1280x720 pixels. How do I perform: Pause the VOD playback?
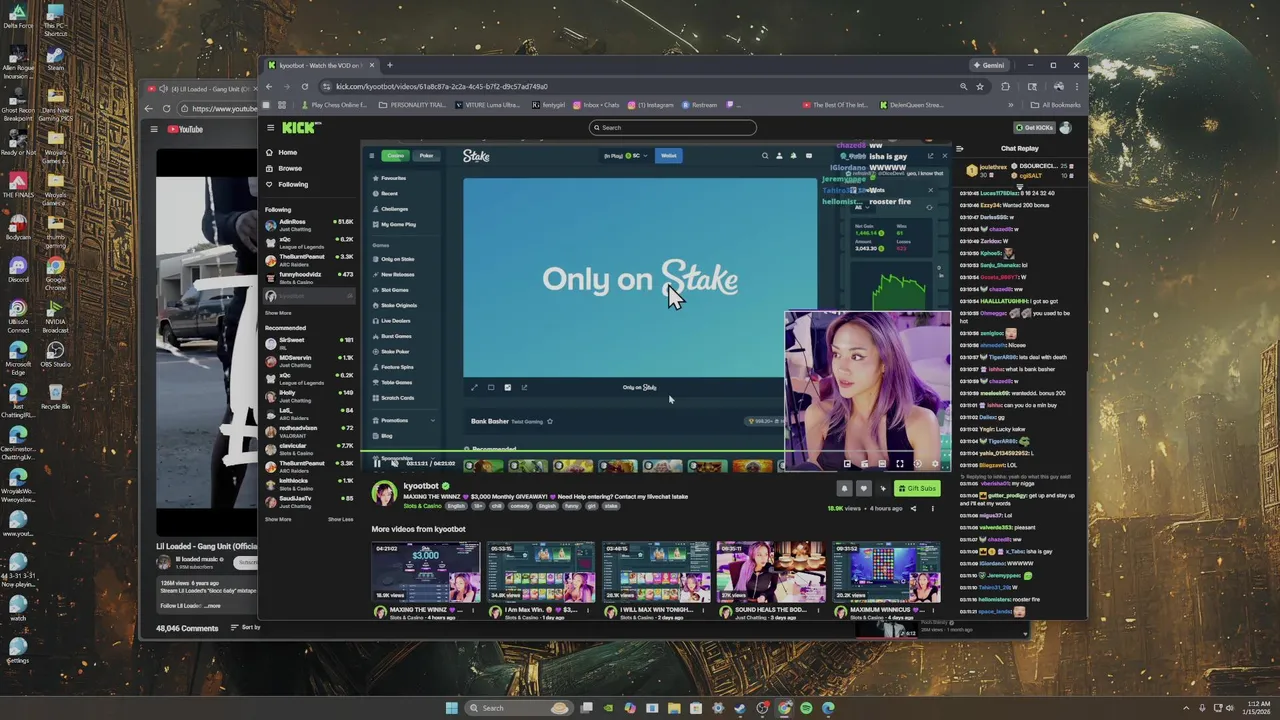pos(377,463)
